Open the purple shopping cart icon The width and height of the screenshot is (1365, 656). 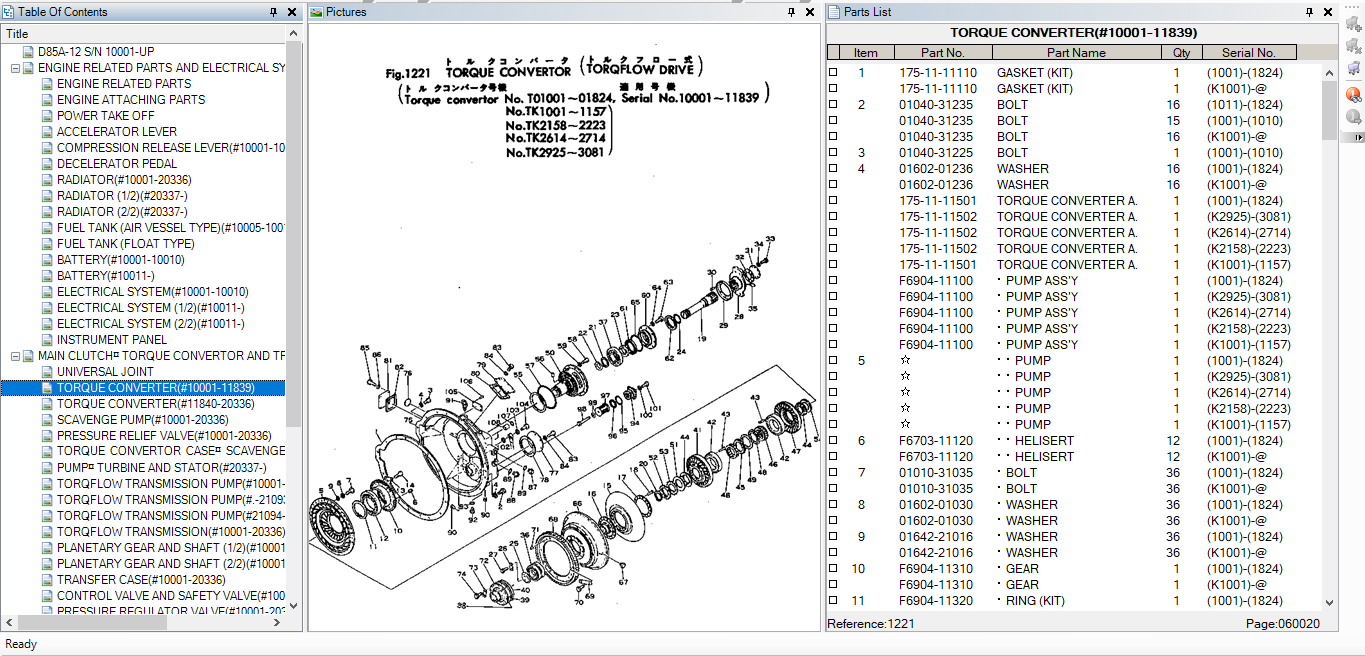(1354, 68)
